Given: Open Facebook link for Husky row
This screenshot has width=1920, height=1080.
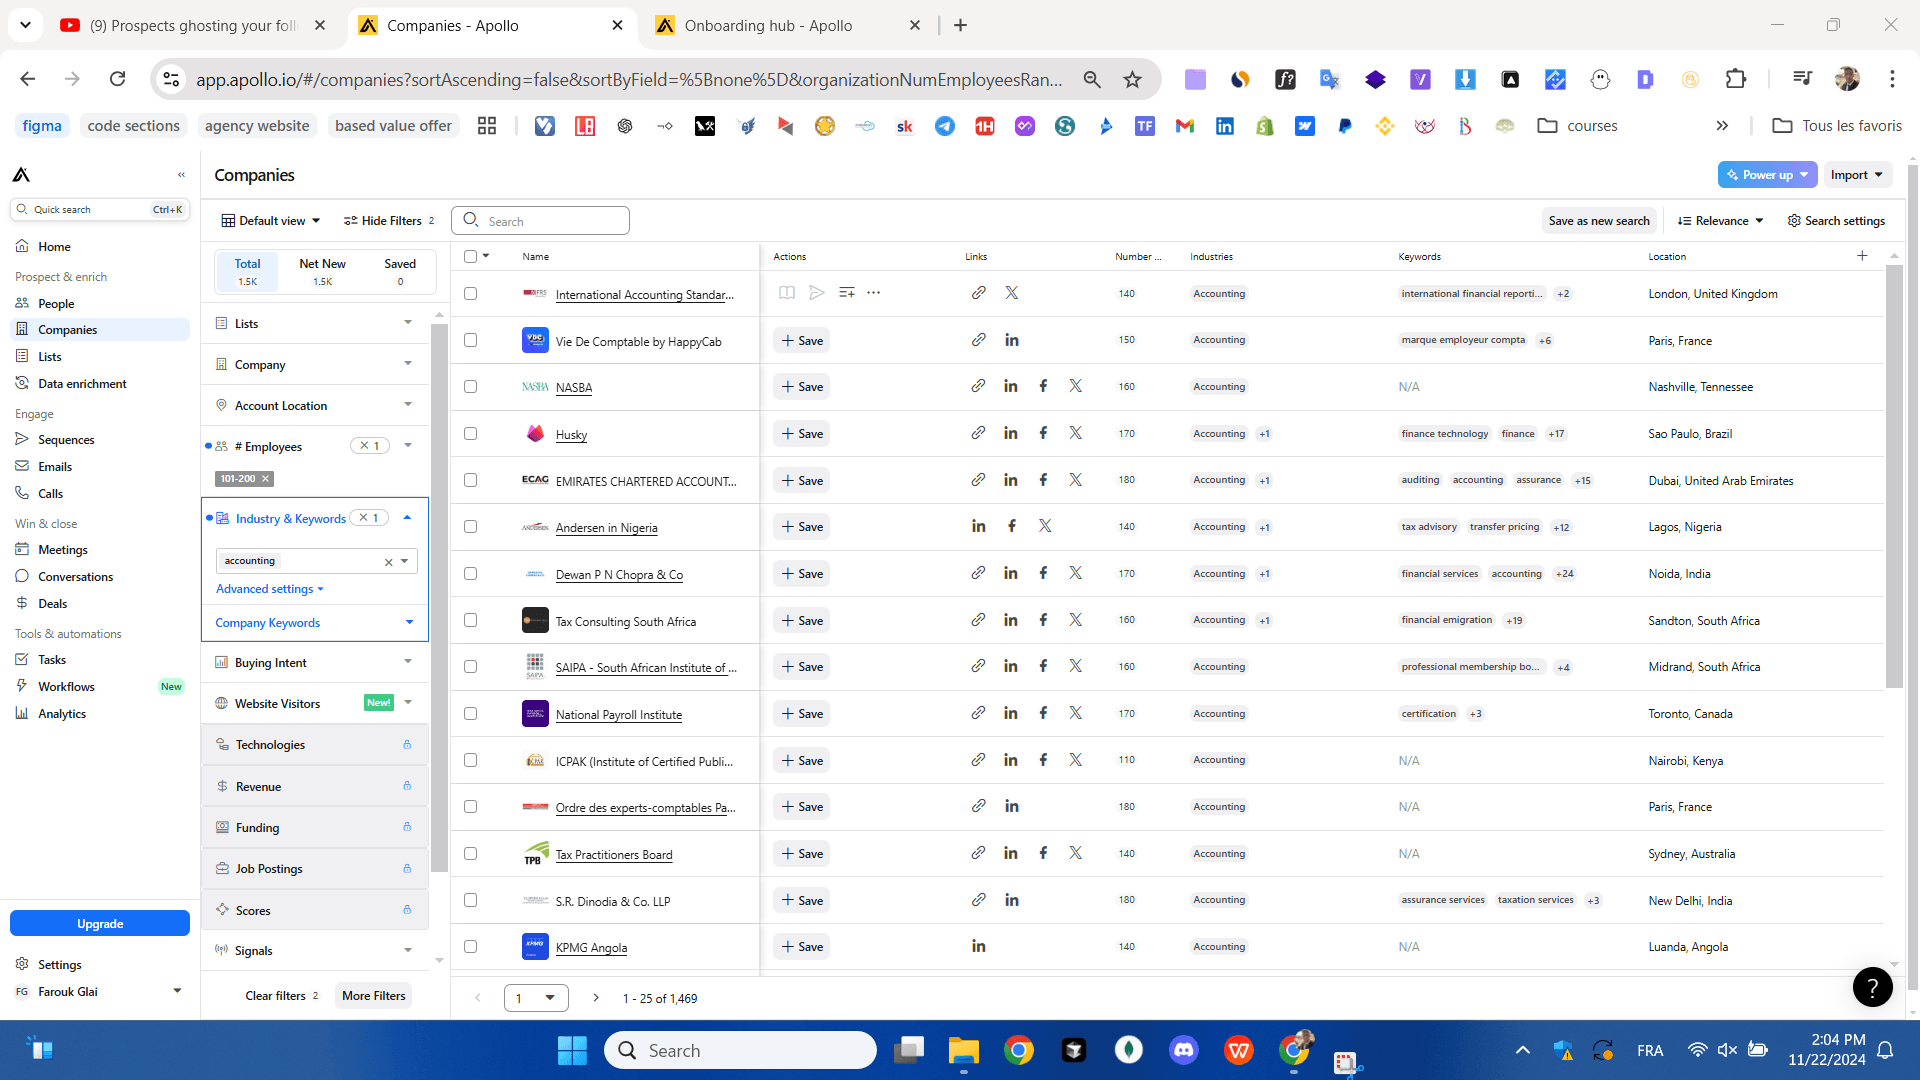Looking at the screenshot, I should [x=1043, y=433].
